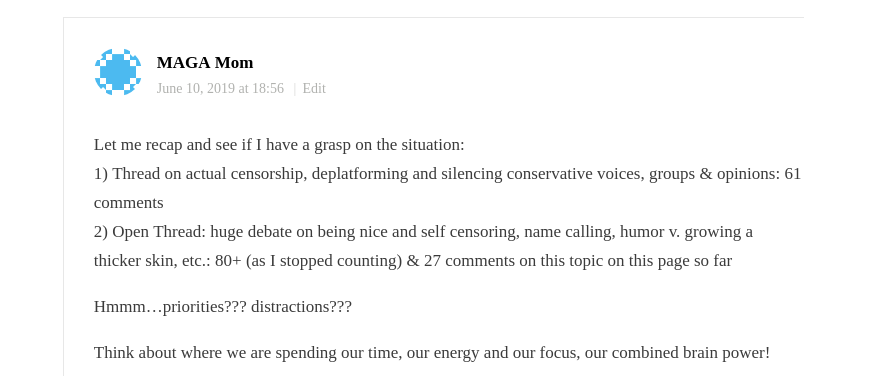Open the MAGA Mom commenter name
Image resolution: width=890 pixels, height=376 pixels.
205,62
